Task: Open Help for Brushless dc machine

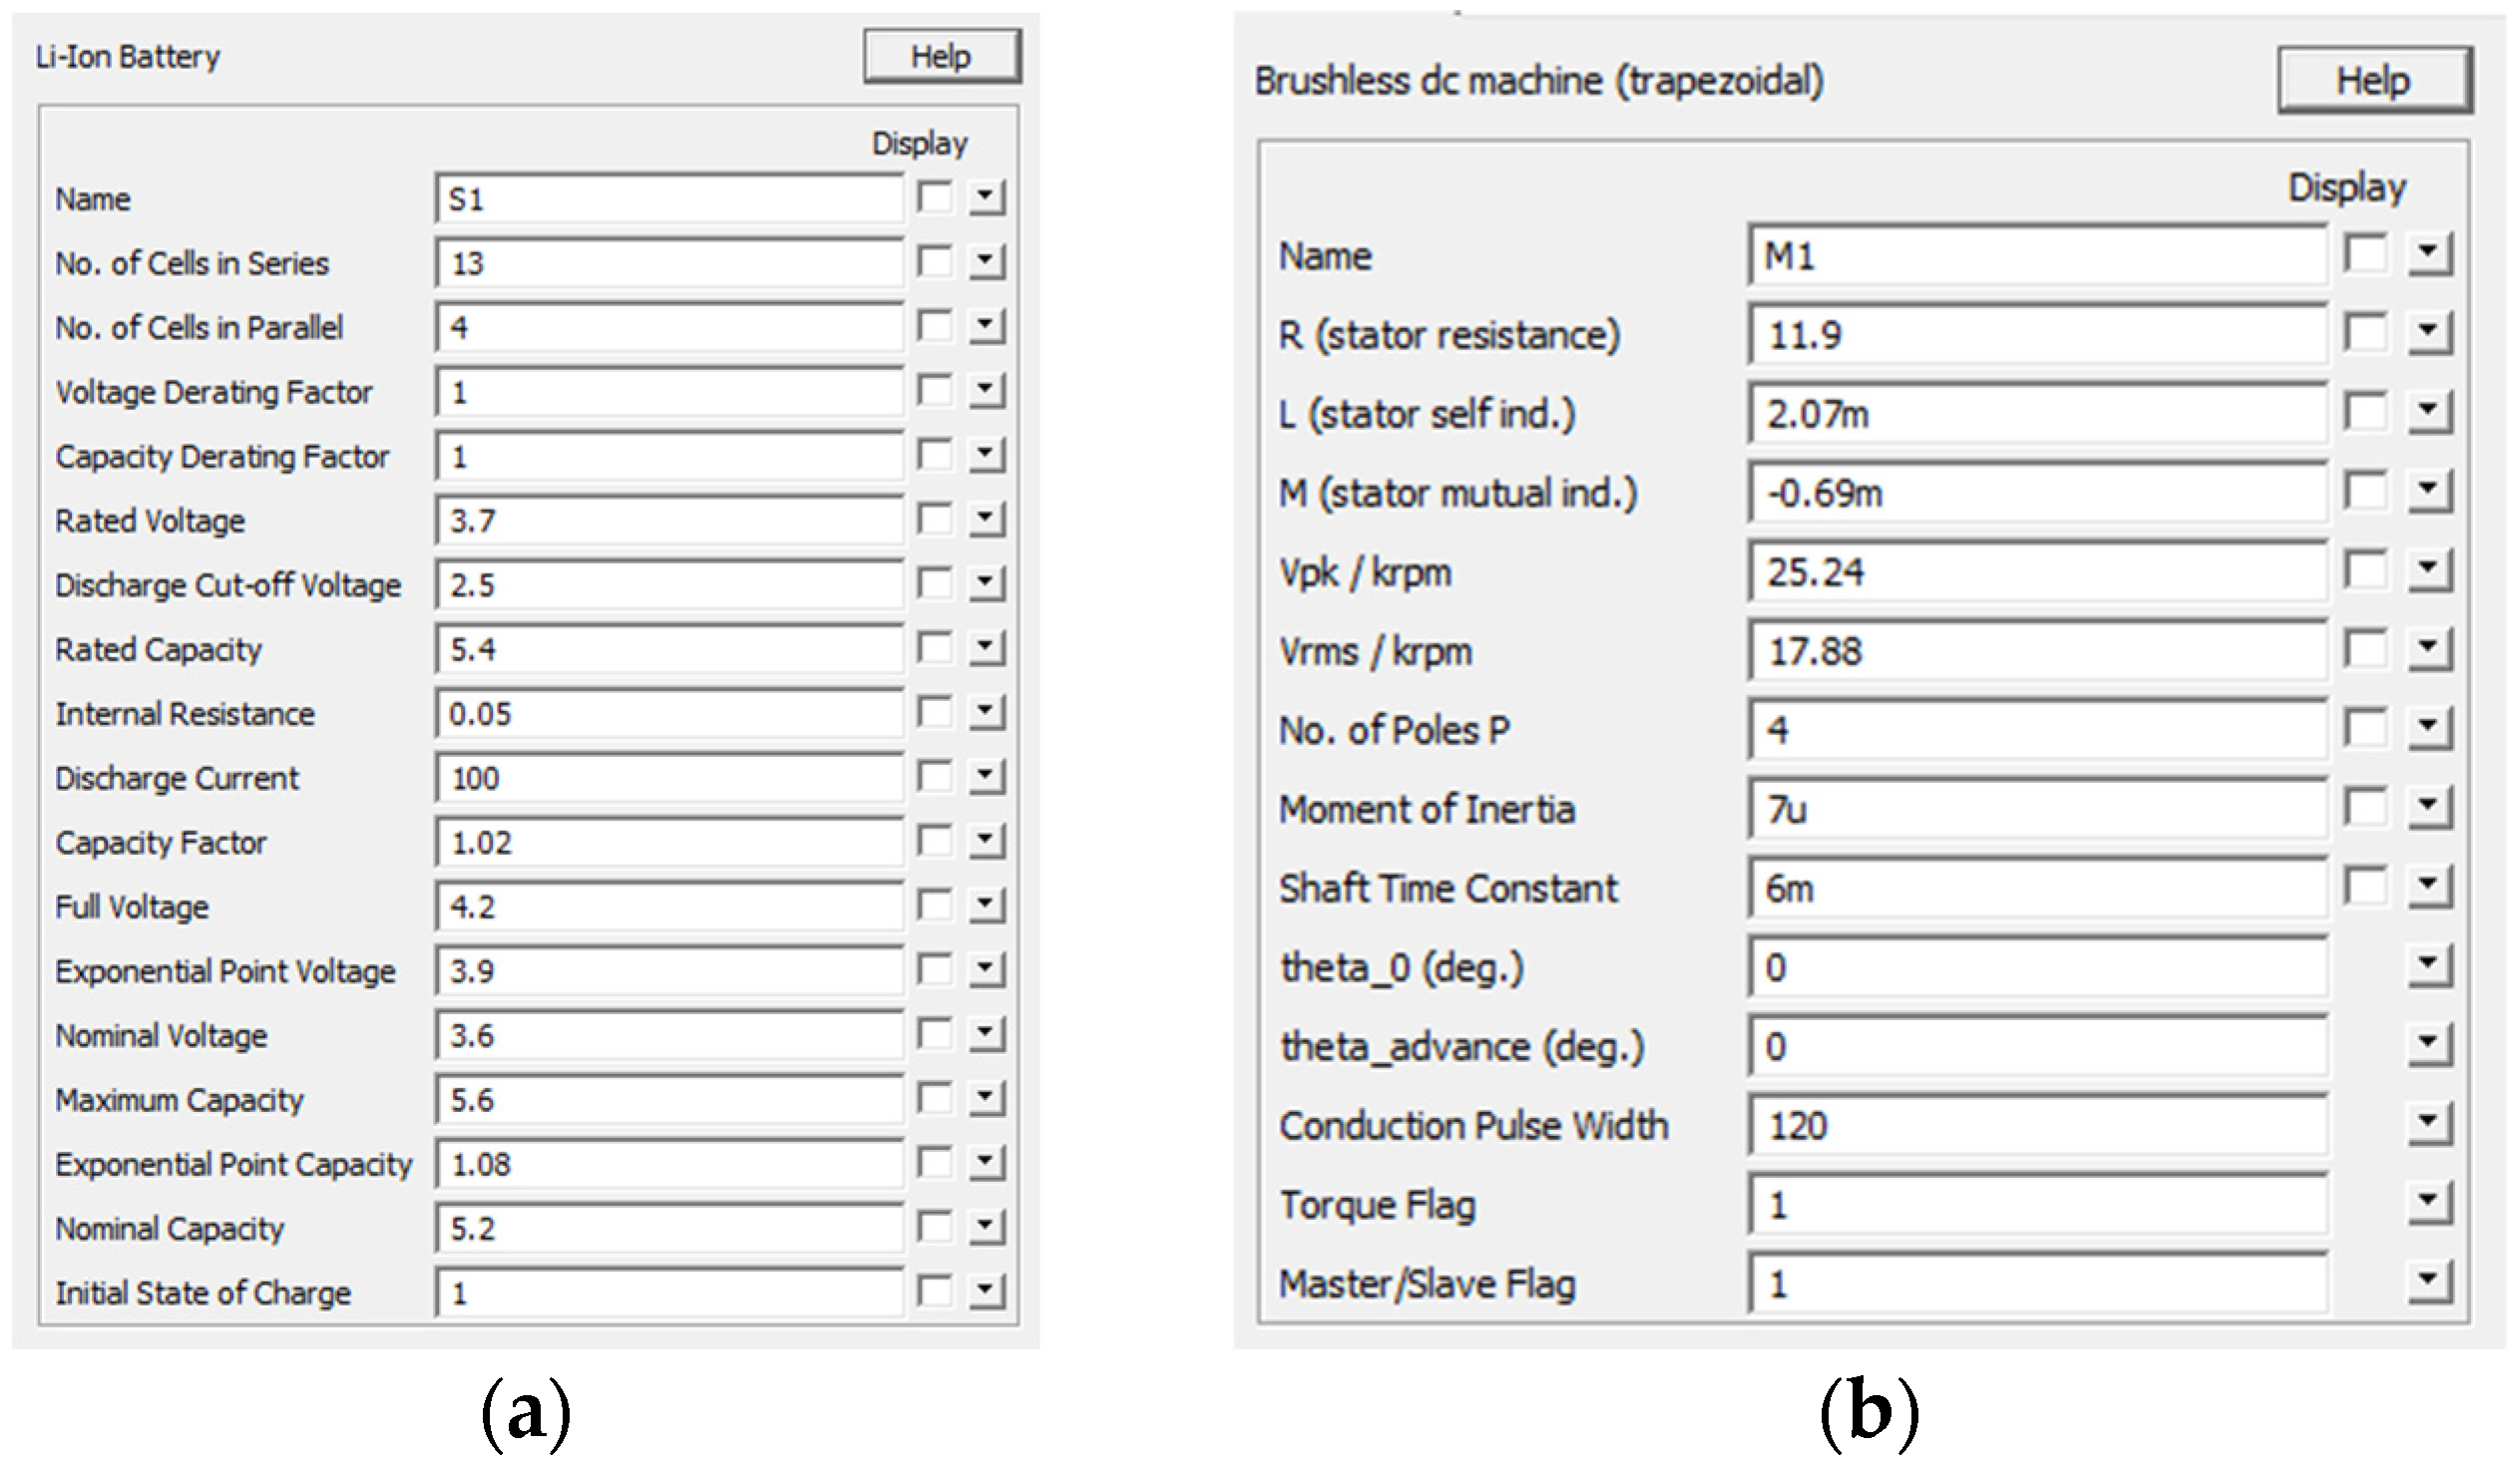Action: [2373, 80]
